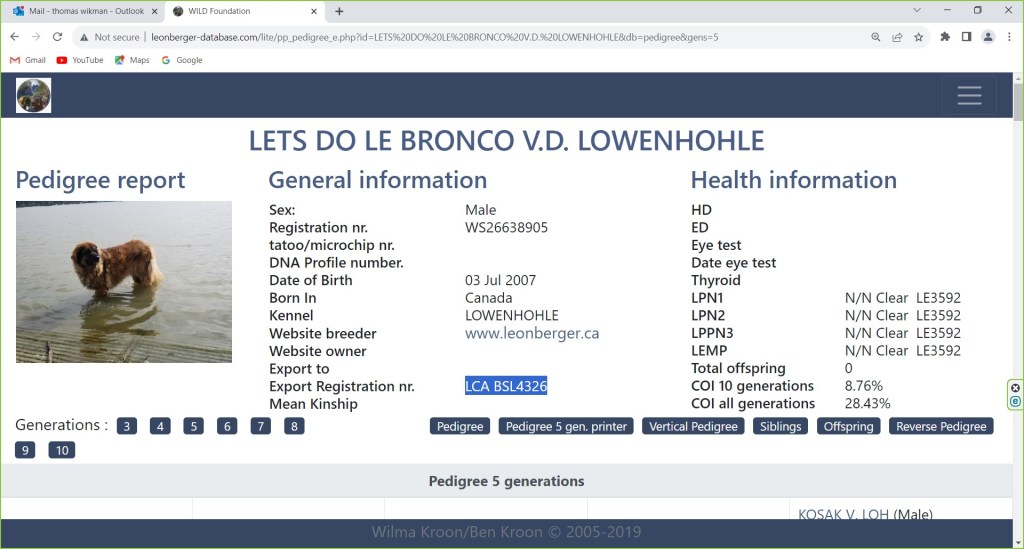Toggle the browser side panel
Viewport: 1024px width, 549px height.
tap(967, 37)
